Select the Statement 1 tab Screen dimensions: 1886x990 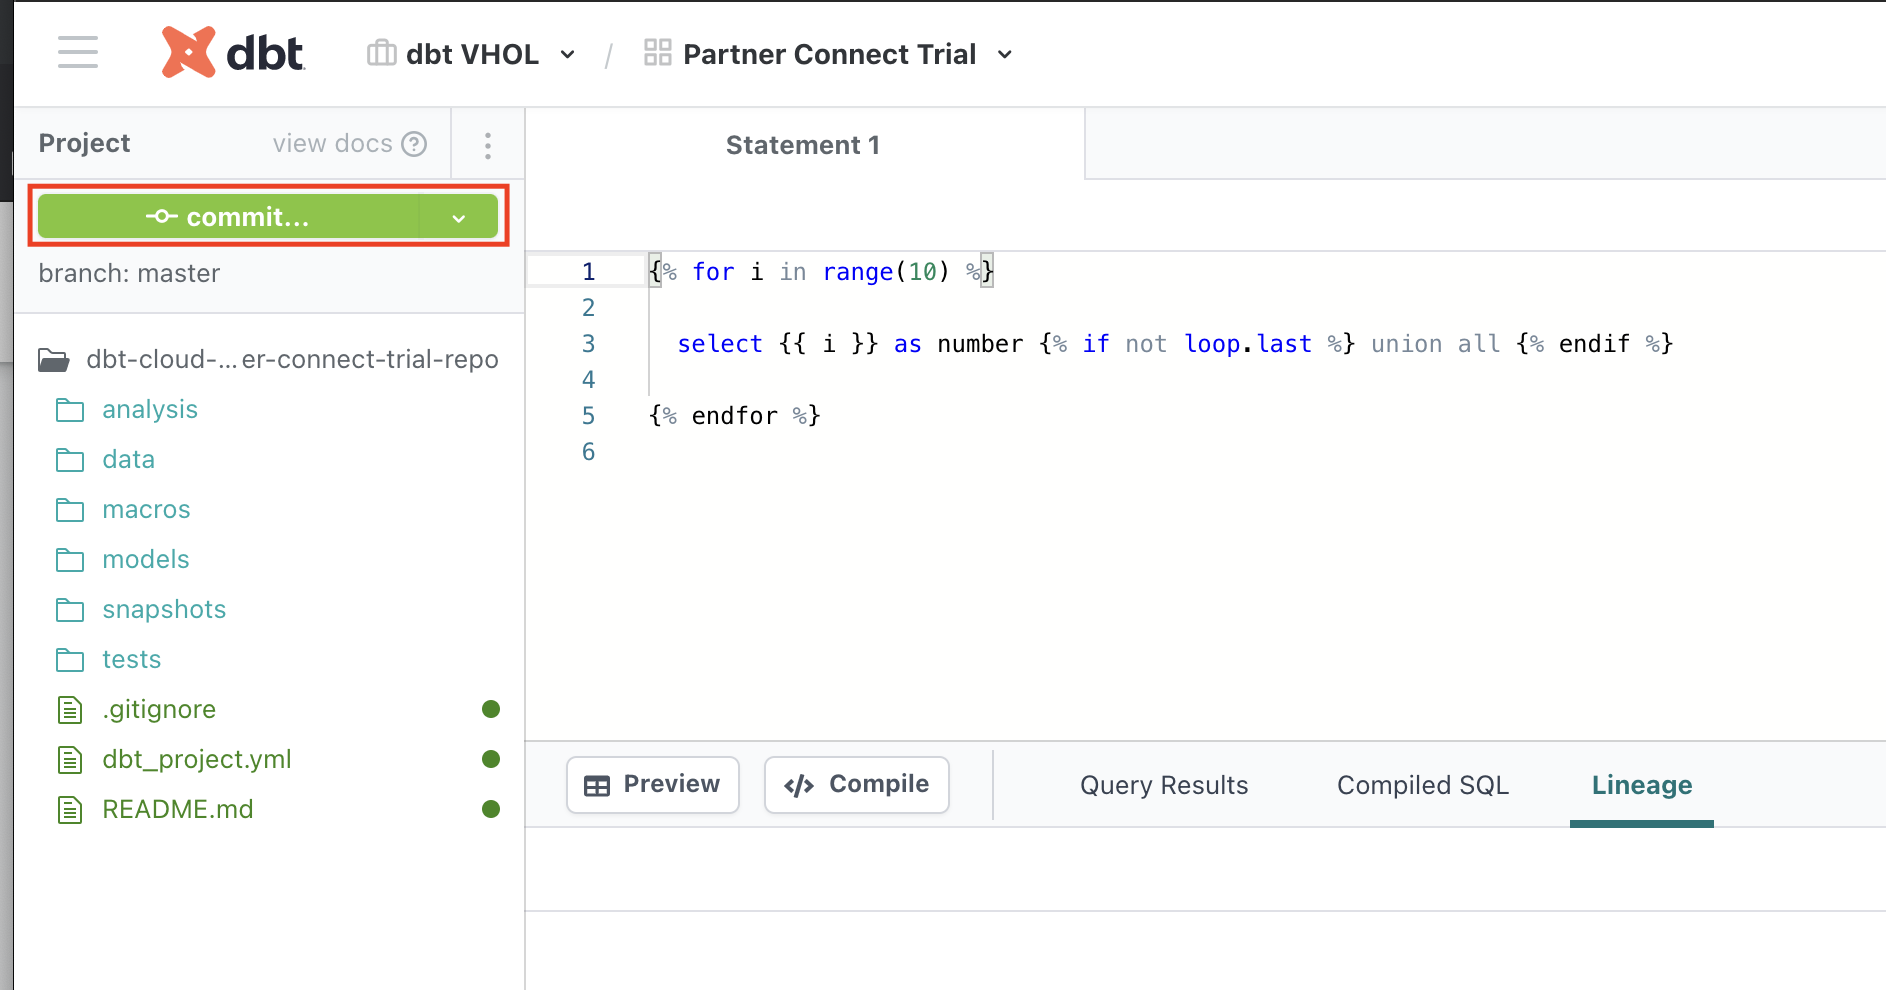tap(802, 144)
